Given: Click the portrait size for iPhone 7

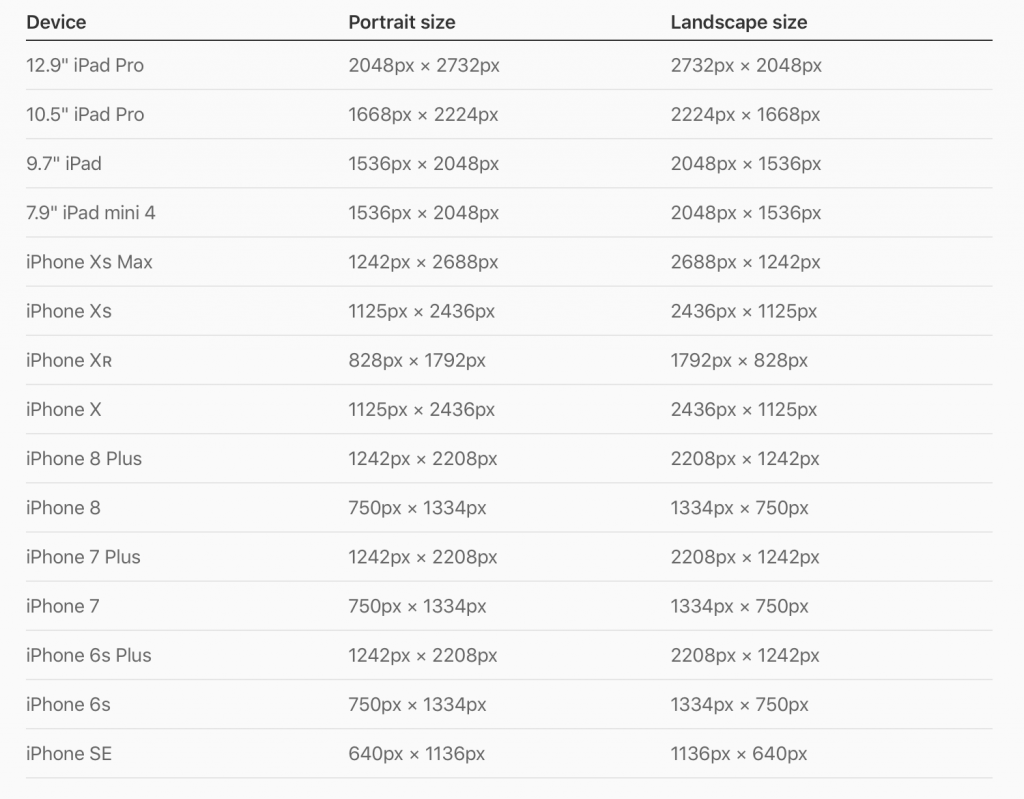Looking at the screenshot, I should 417,606.
